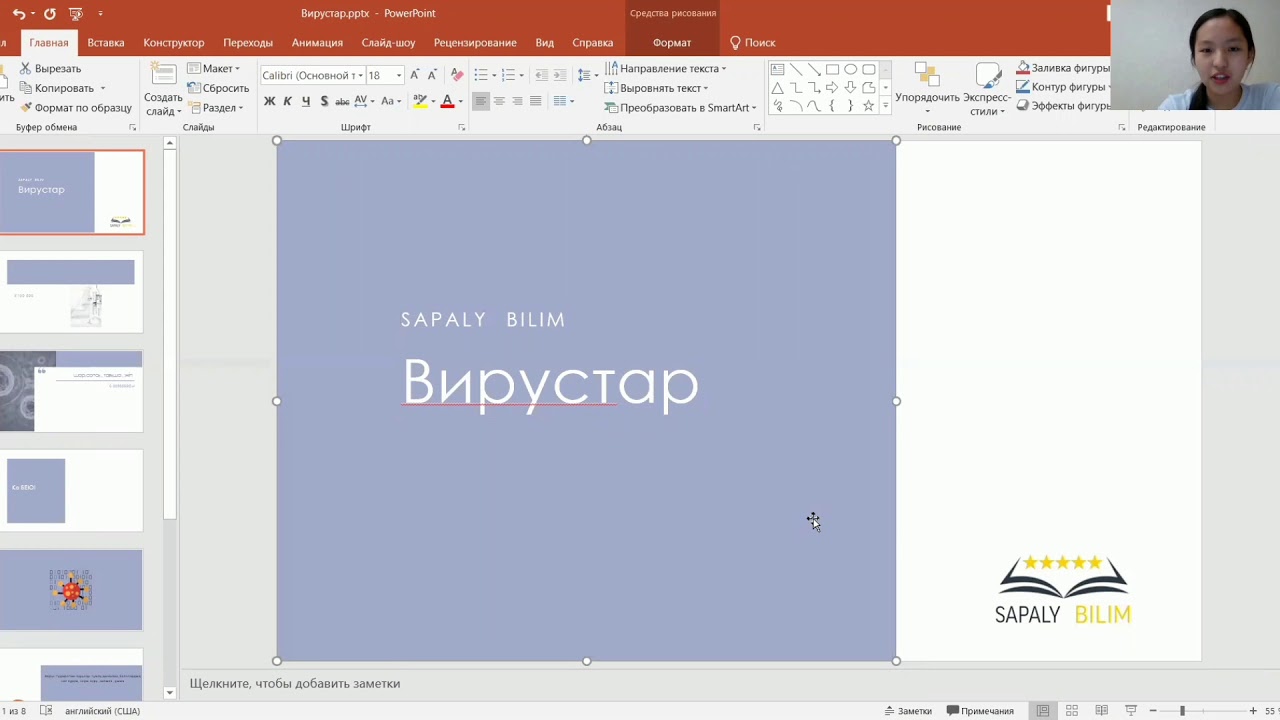The height and width of the screenshot is (720, 1280).
Task: Open the change case Aa menu
Action: pyautogui.click(x=391, y=101)
